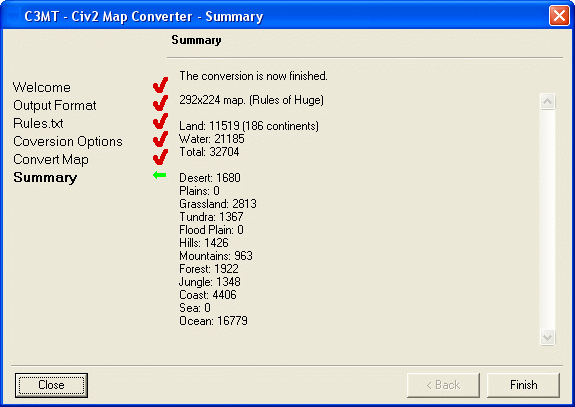Click the summary scrollbar track

click(x=547, y=219)
